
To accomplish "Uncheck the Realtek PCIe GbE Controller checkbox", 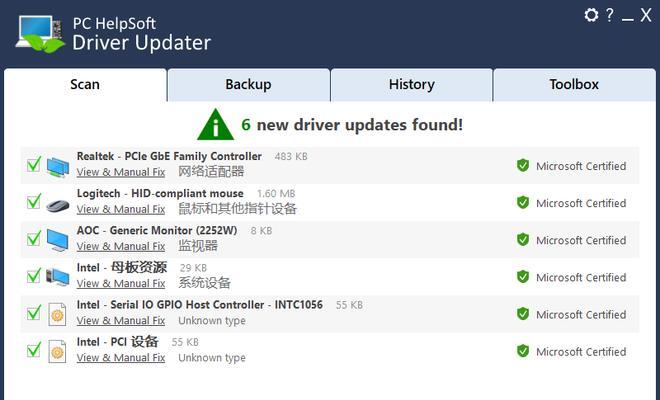I will [34, 164].
